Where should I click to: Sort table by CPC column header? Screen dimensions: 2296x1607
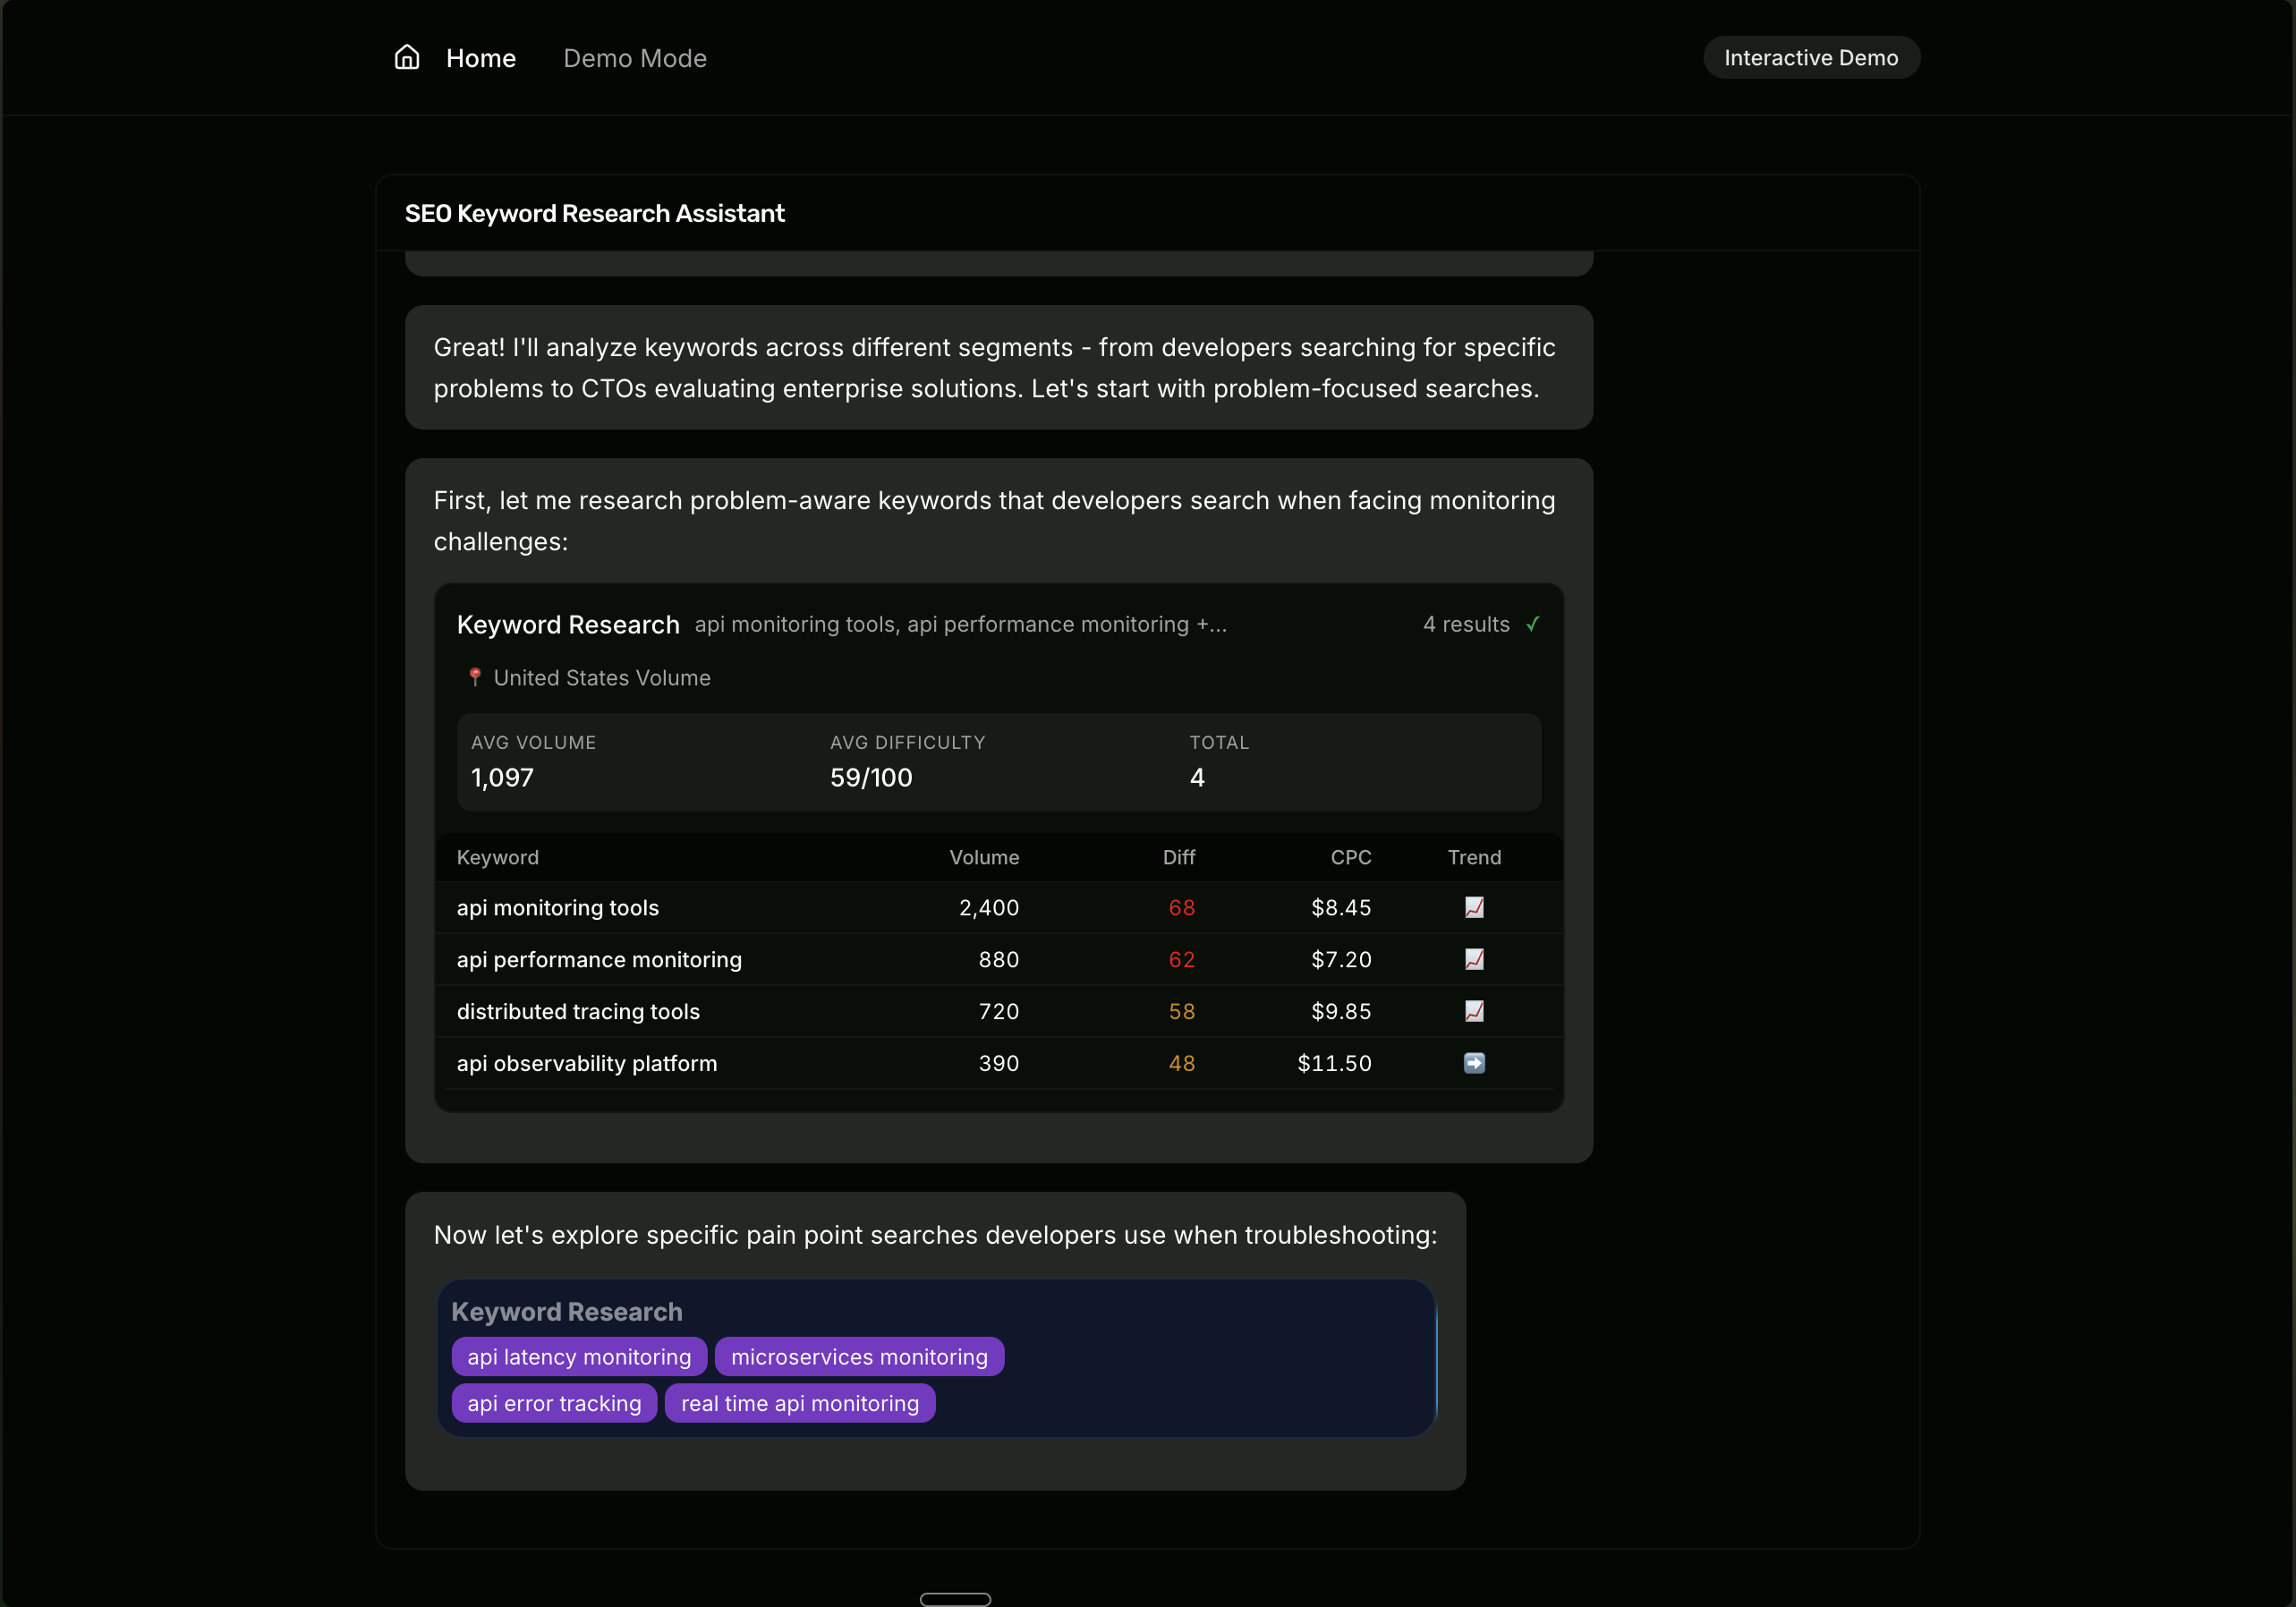[x=1350, y=857]
